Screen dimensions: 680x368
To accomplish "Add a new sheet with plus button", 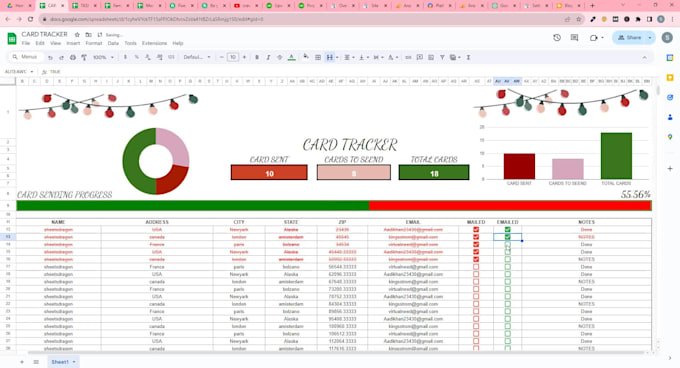I will tap(22, 362).
